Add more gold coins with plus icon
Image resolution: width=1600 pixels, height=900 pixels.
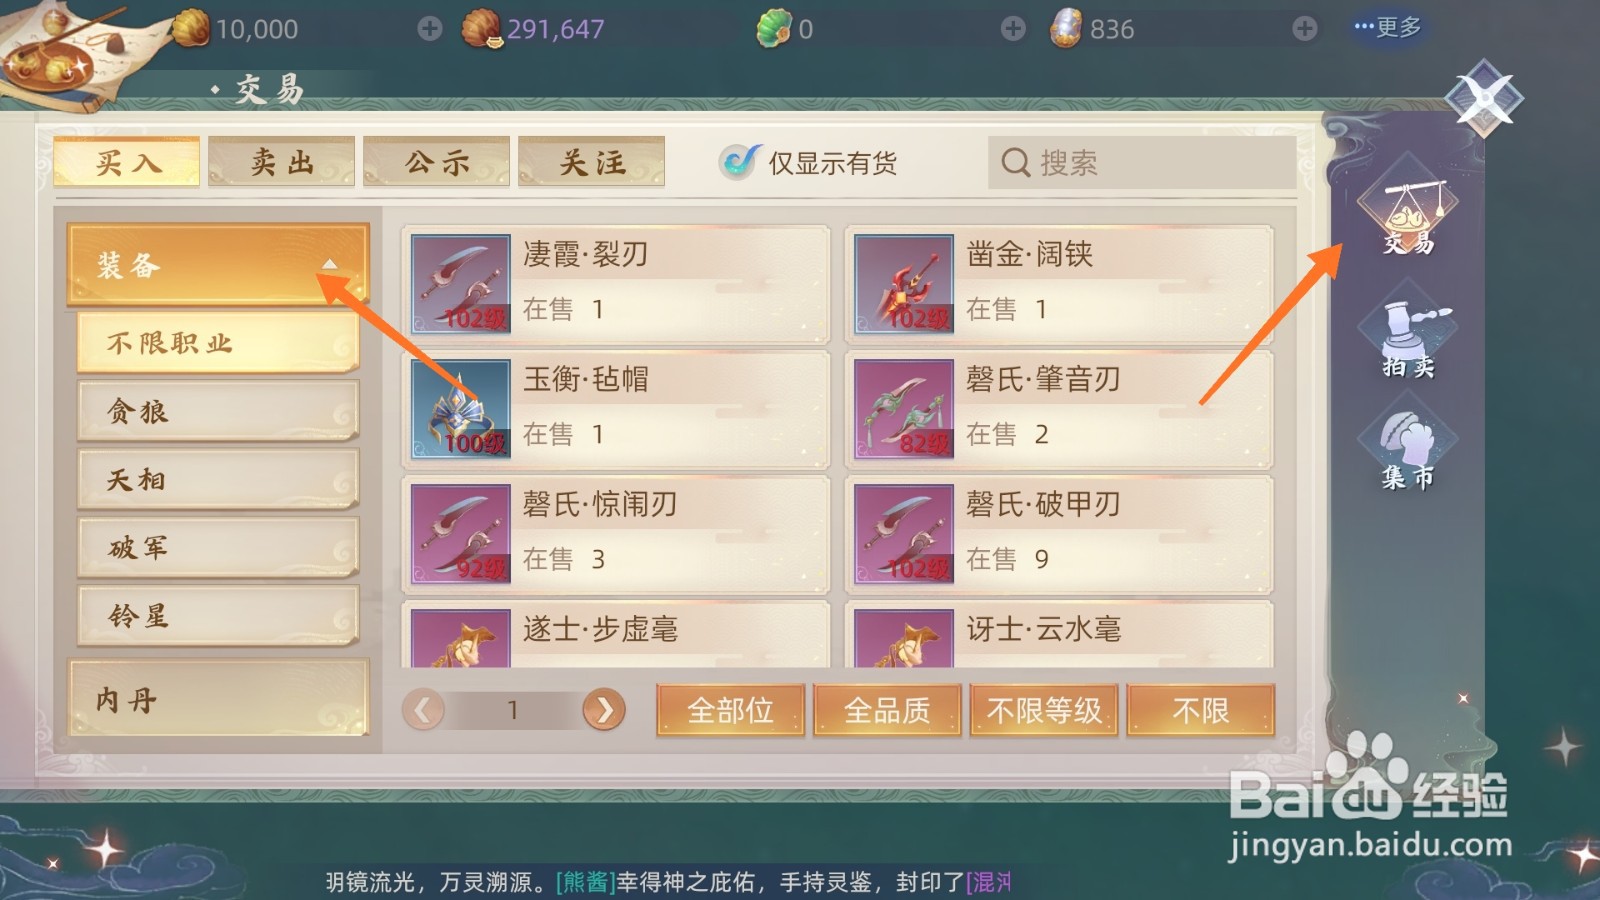(430, 29)
